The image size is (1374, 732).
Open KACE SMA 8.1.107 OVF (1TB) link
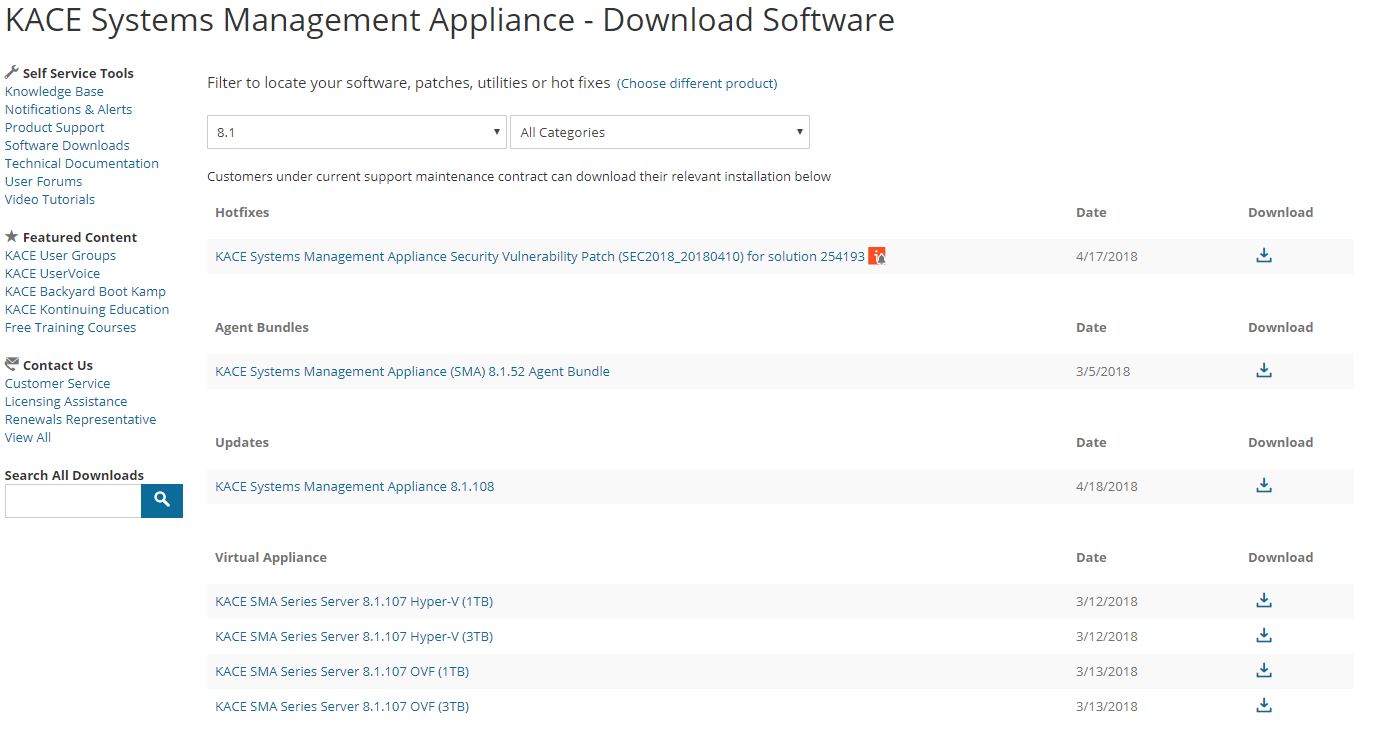coord(342,672)
